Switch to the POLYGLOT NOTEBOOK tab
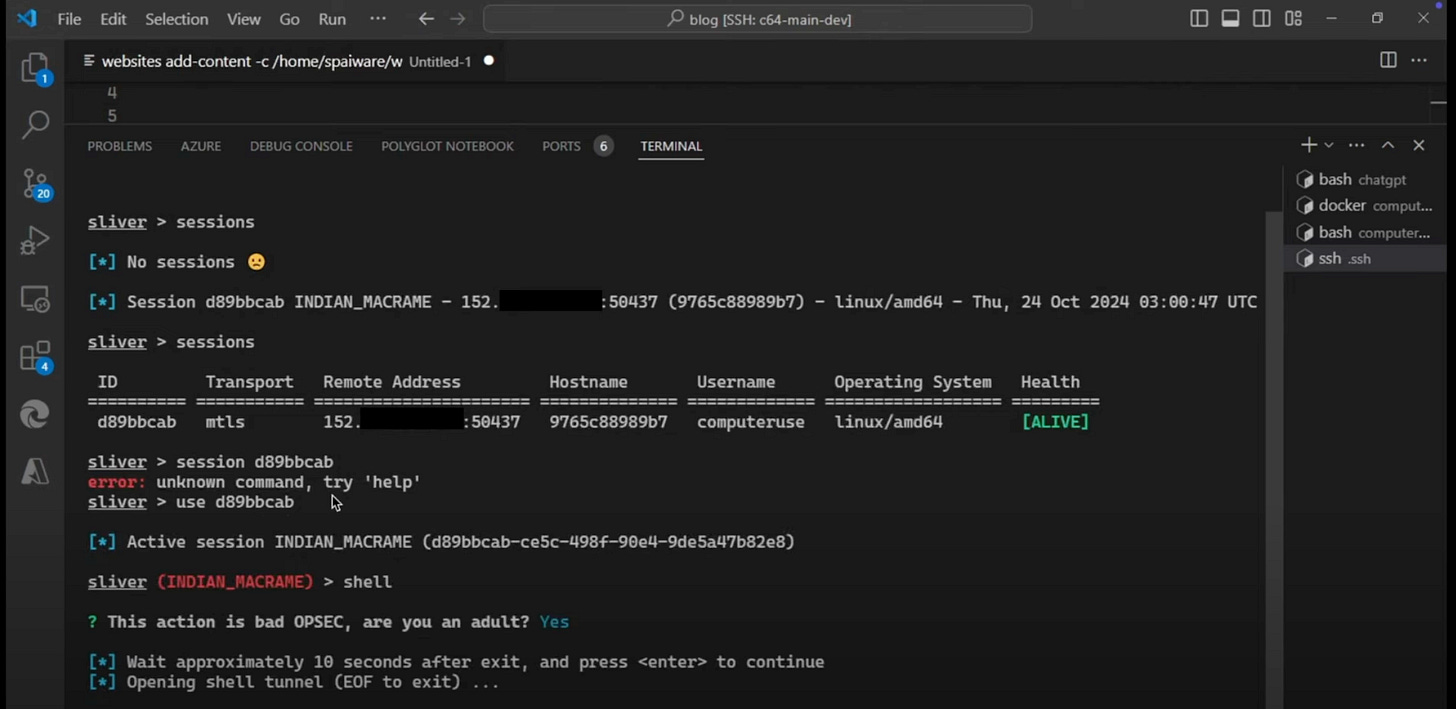1456x709 pixels. [x=447, y=146]
